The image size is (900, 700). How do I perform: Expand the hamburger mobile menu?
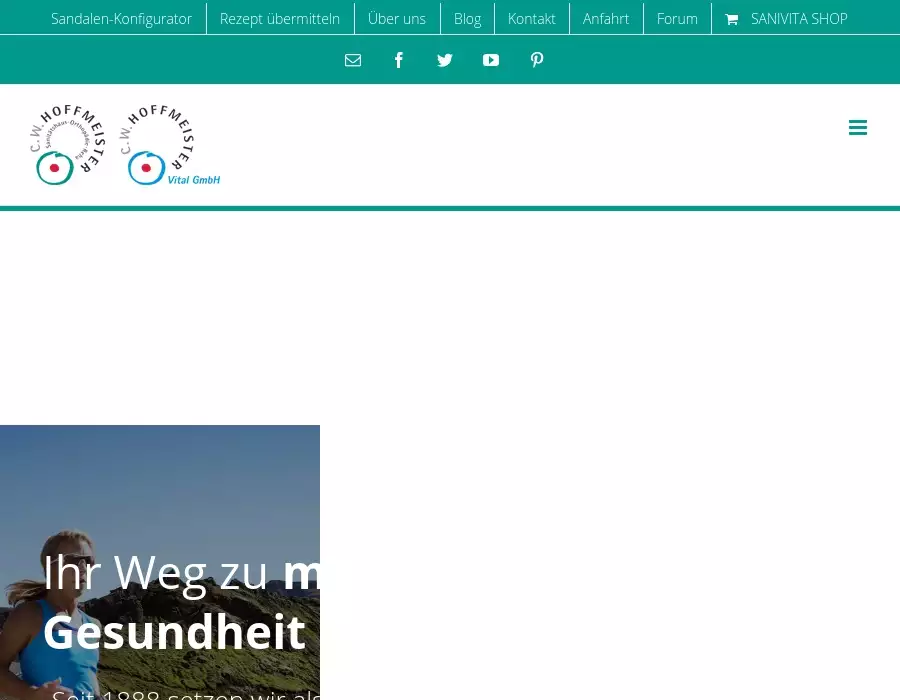[857, 128]
